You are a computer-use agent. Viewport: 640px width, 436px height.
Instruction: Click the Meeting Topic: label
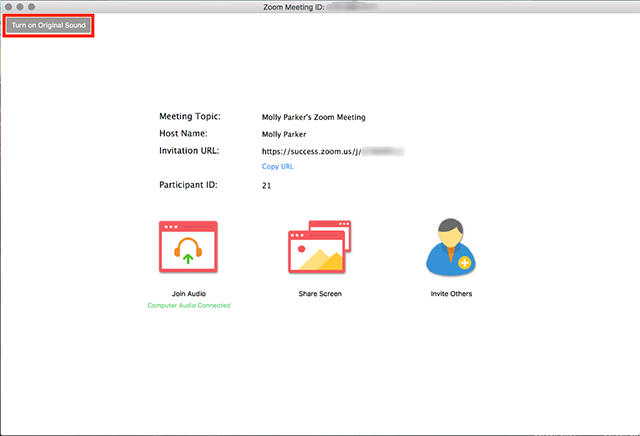click(190, 116)
